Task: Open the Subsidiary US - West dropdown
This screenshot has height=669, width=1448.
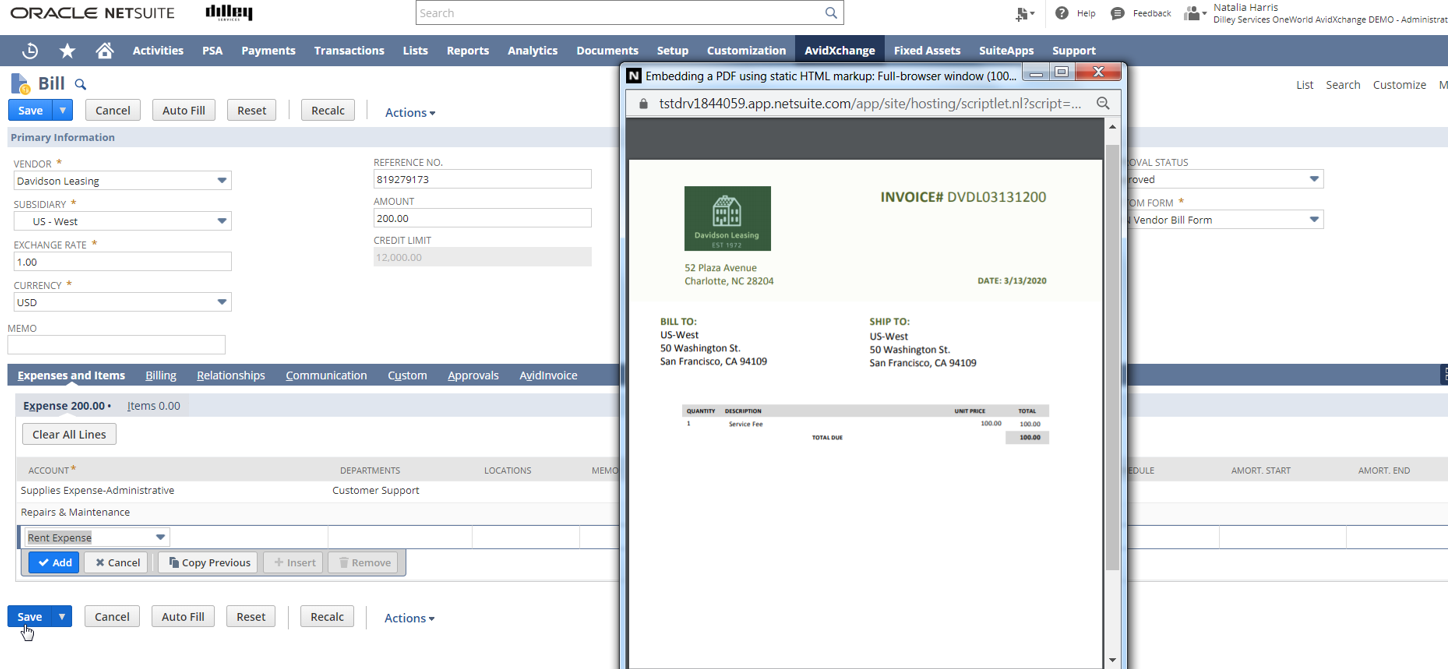Action: (x=222, y=221)
